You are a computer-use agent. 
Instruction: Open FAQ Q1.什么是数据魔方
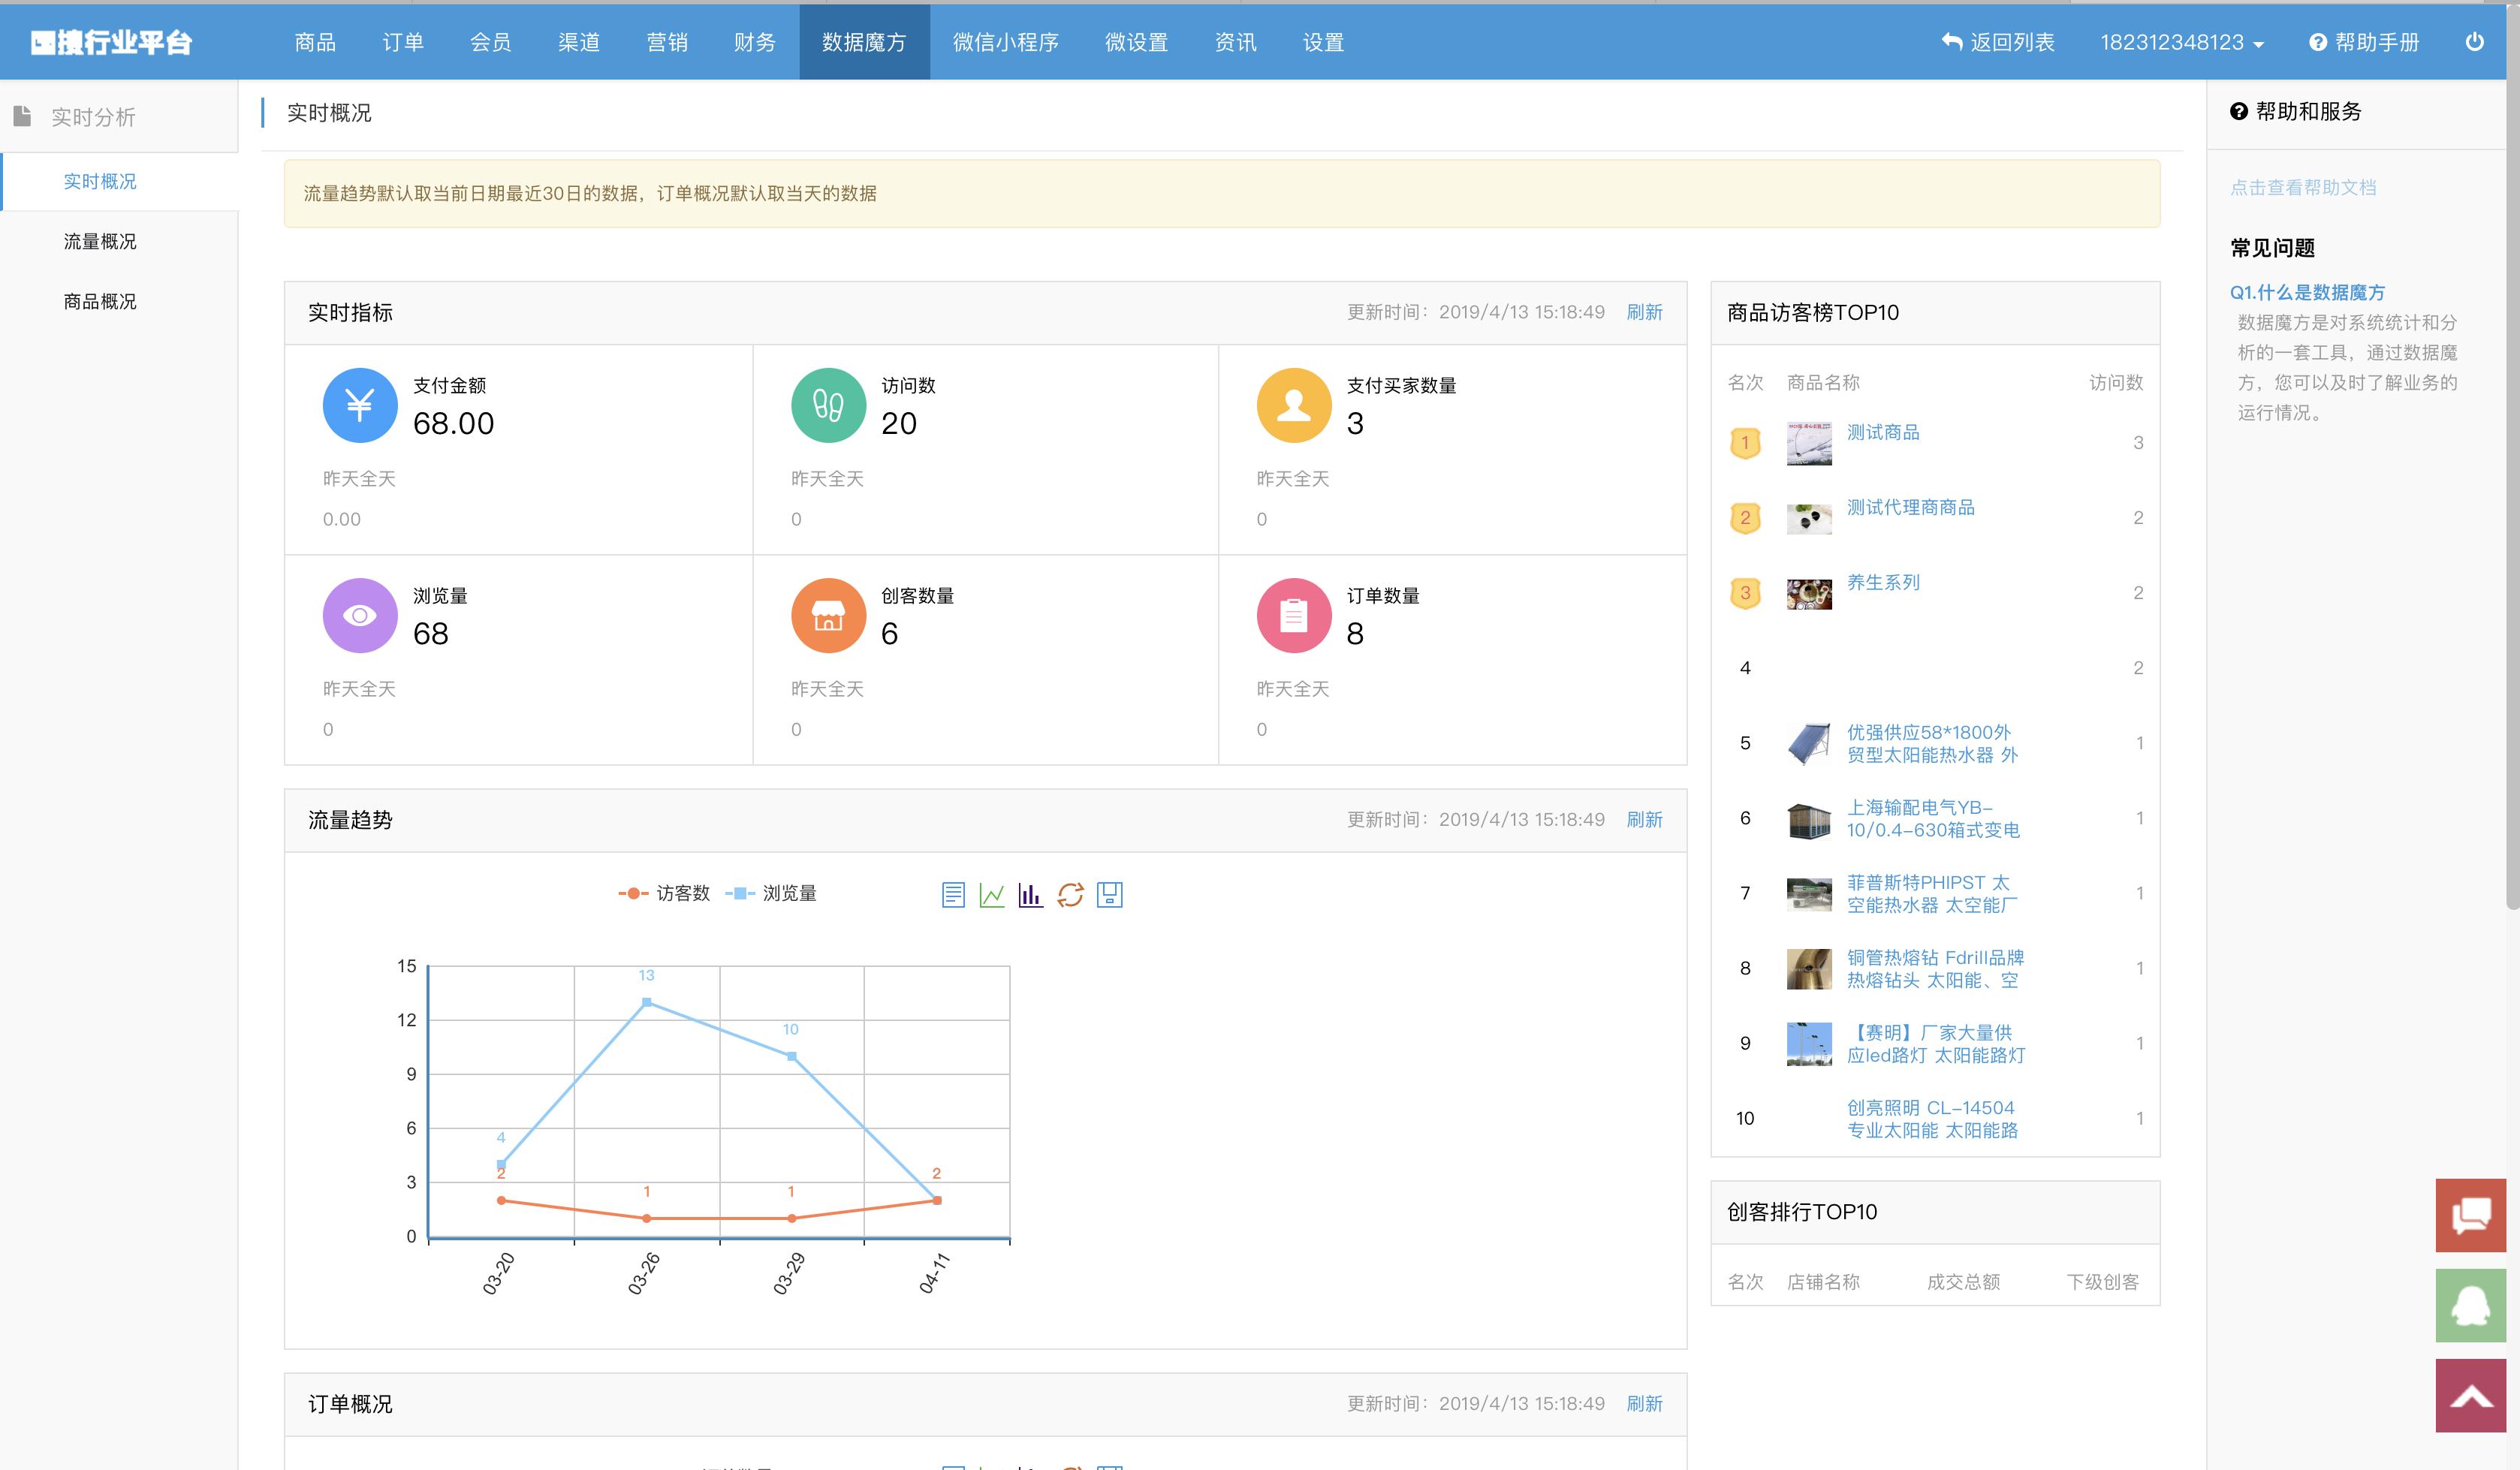tap(2307, 292)
